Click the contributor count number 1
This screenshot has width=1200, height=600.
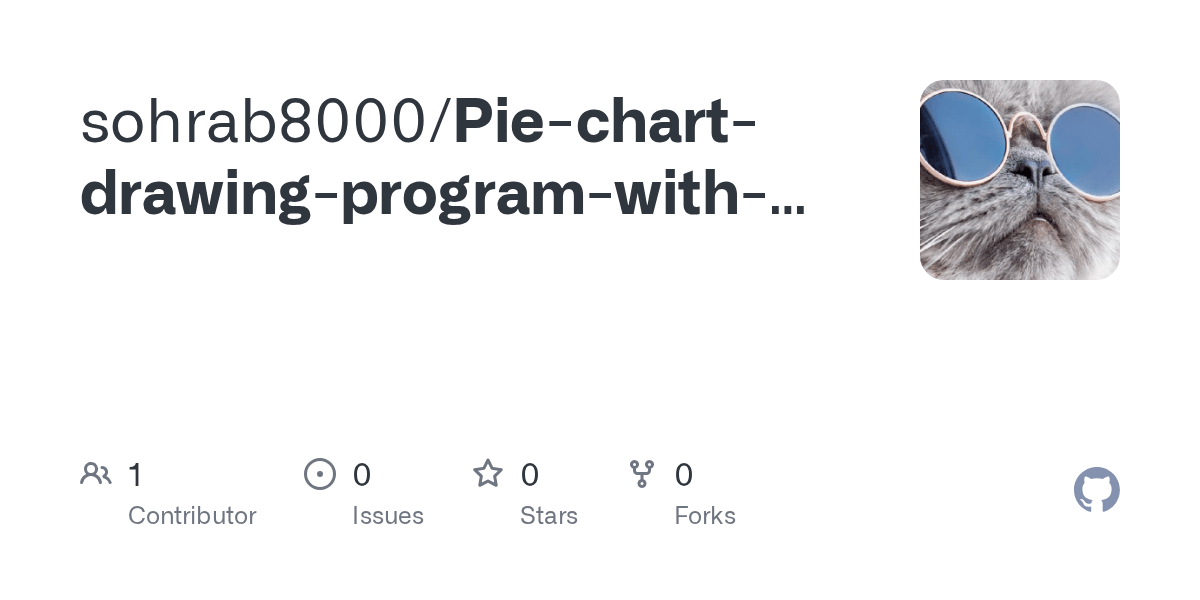[x=135, y=475]
